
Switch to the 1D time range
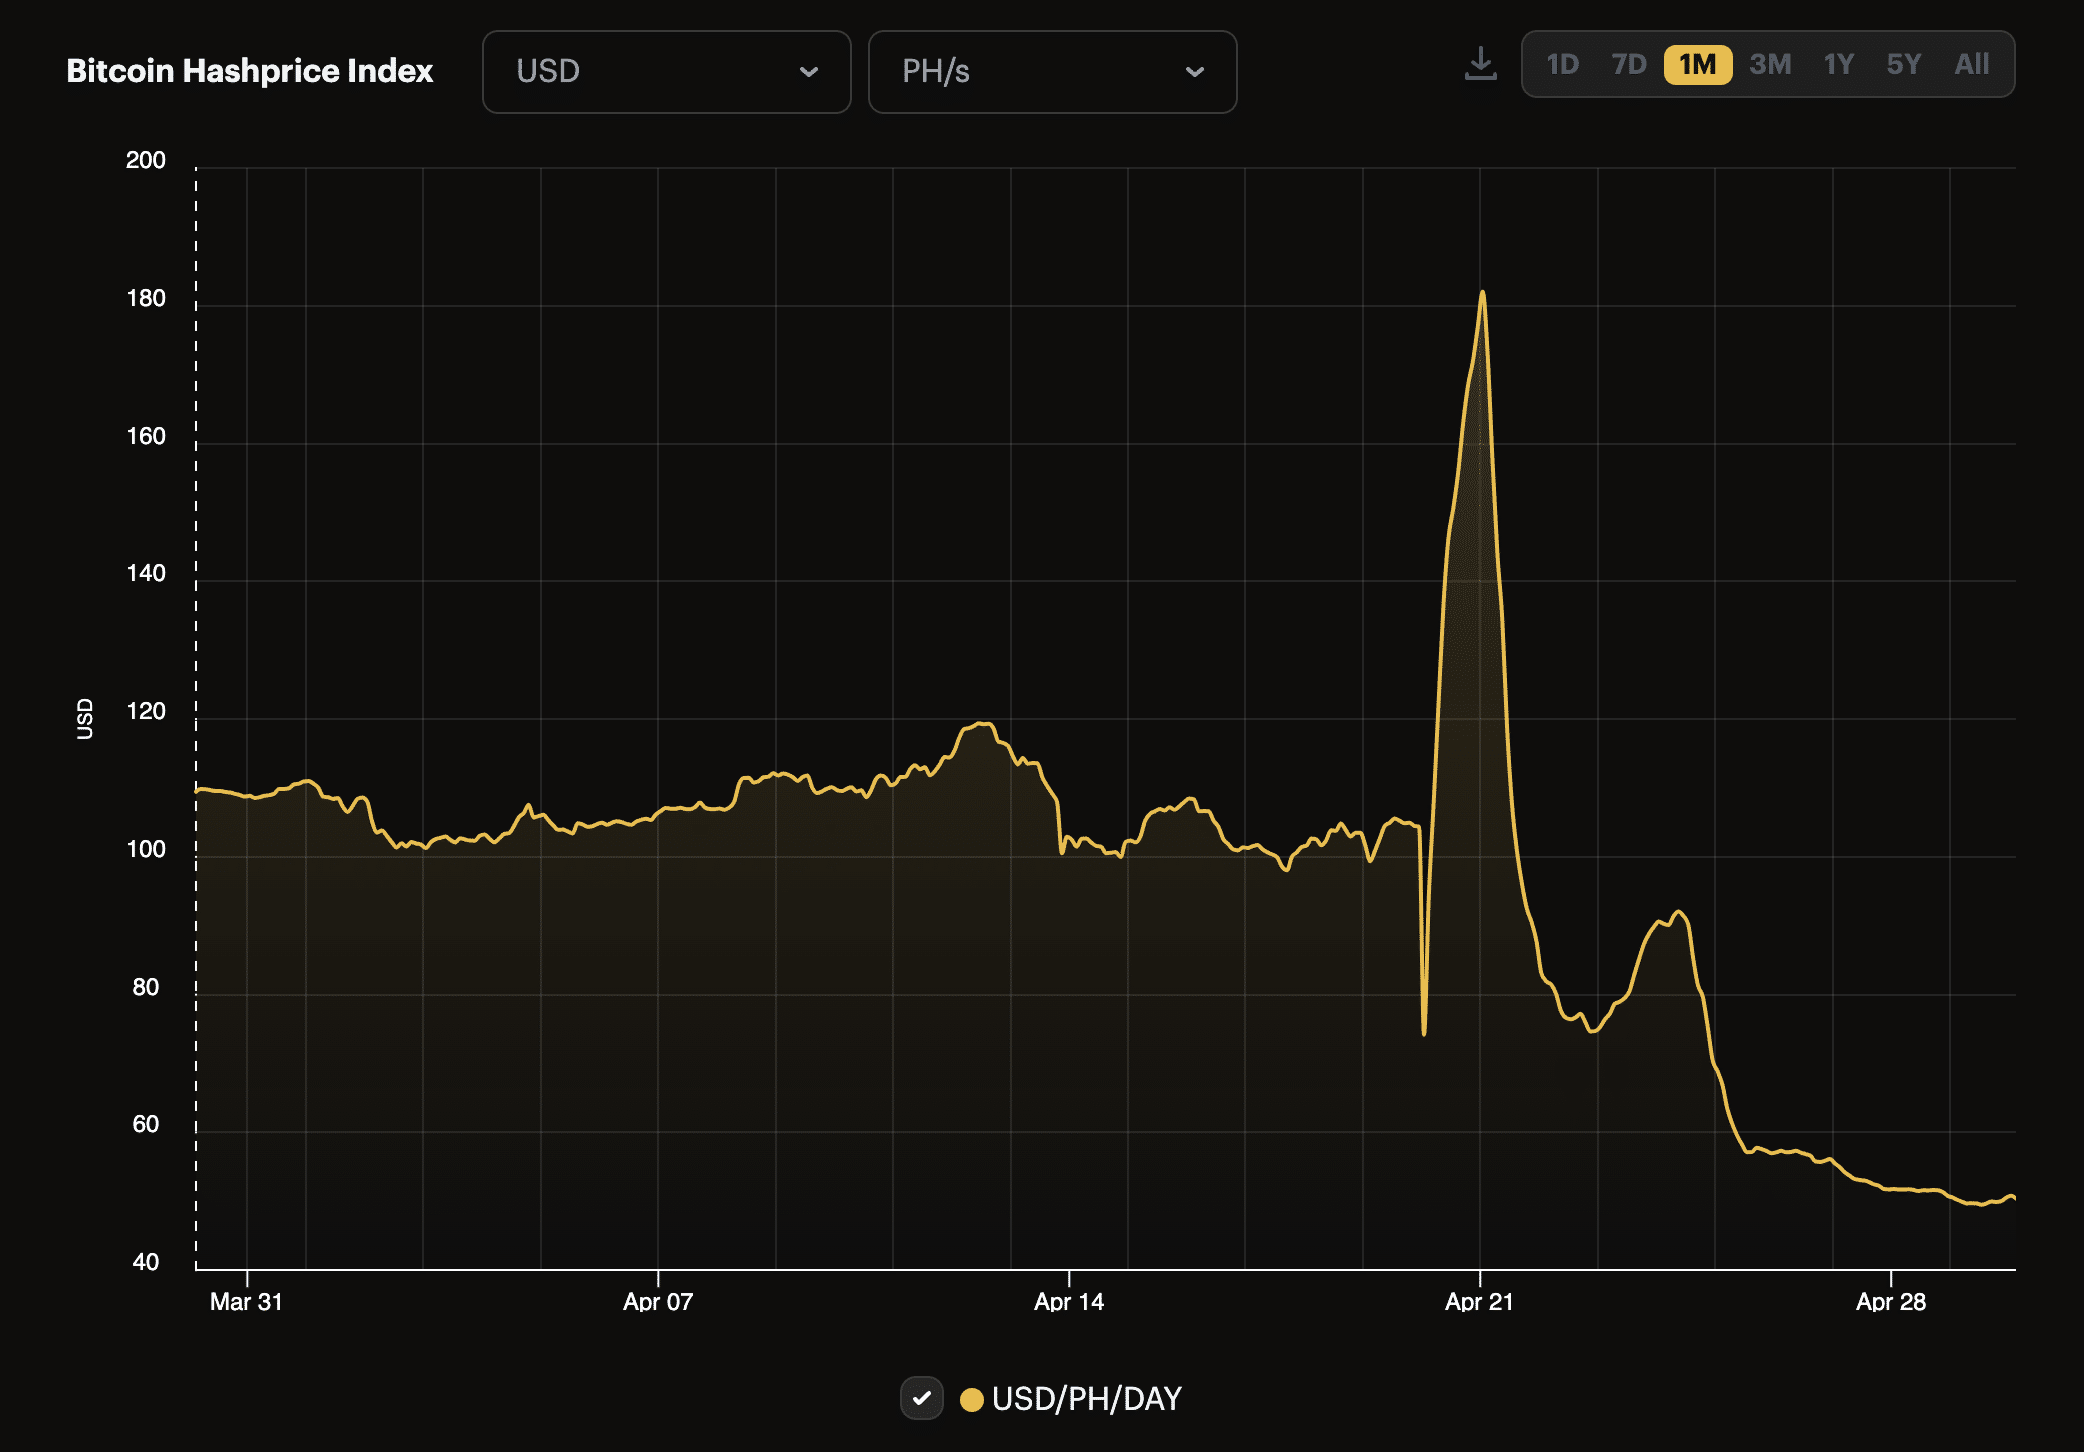pos(1562,65)
